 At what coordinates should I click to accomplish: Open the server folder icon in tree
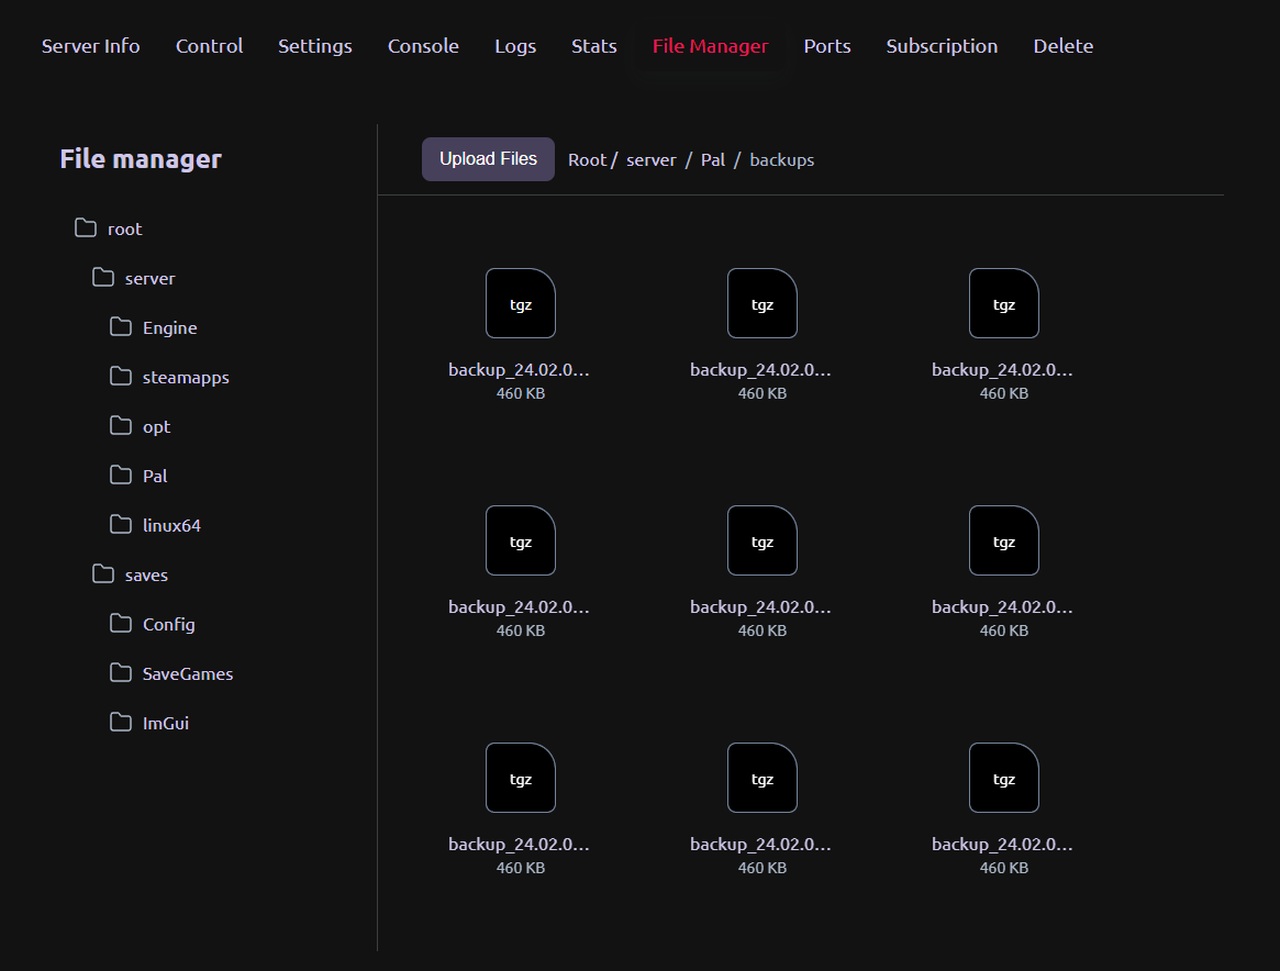103,277
